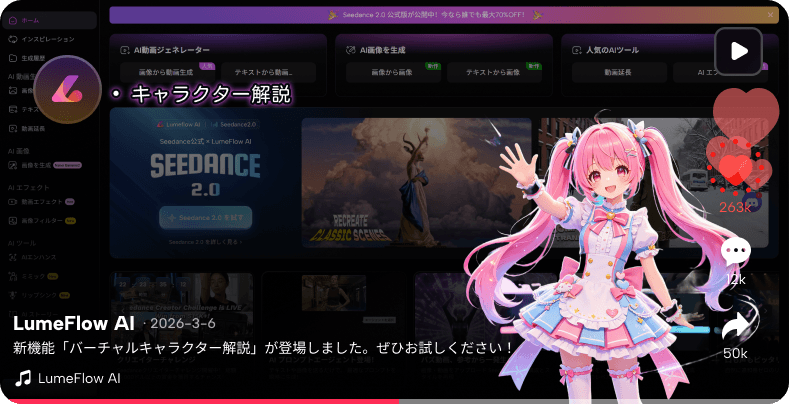
Task: Click the 2026-3-6 post date
Action: pyautogui.click(x=182, y=324)
